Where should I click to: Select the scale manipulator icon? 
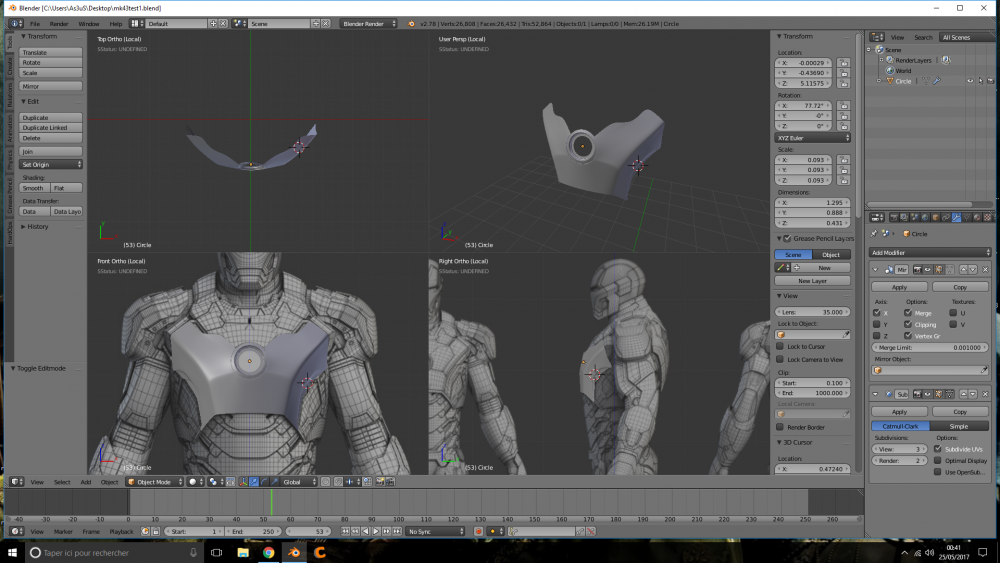[x=274, y=481]
